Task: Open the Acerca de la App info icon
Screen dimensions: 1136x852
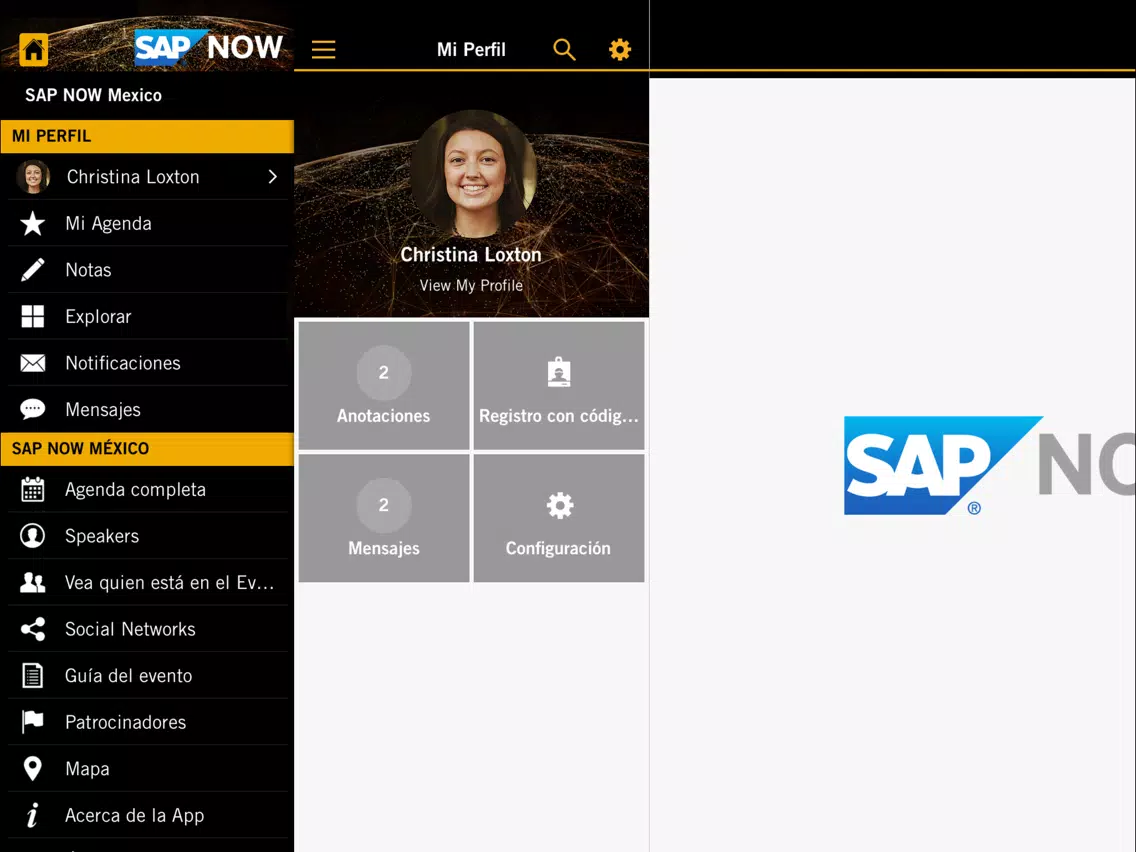Action: 33,815
